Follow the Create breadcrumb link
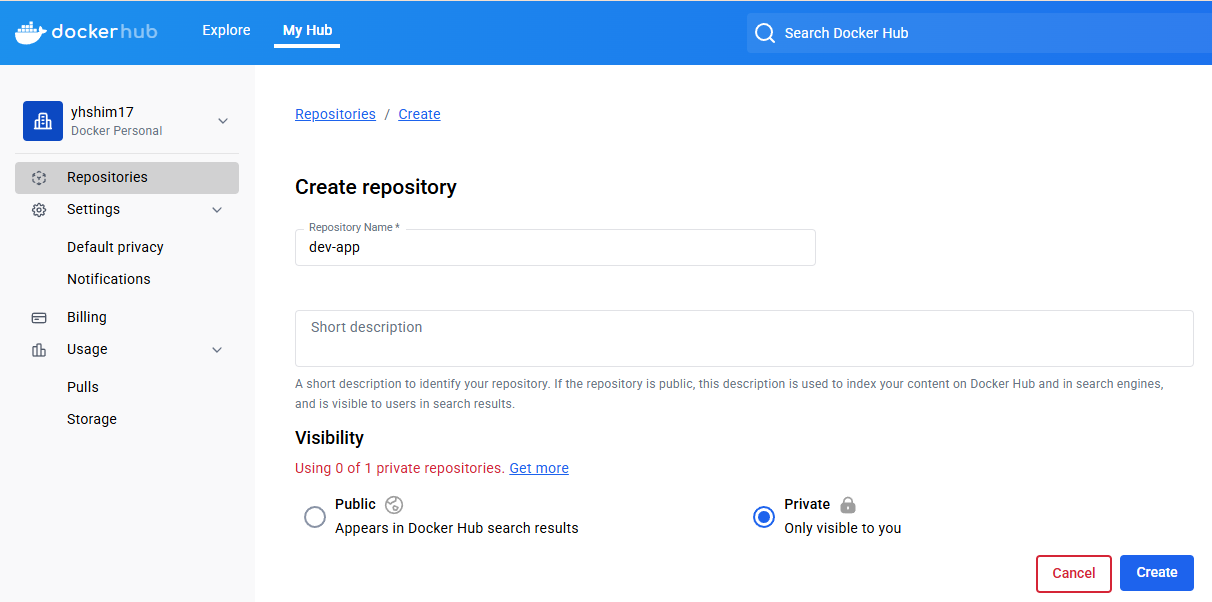1212x602 pixels. (x=419, y=114)
